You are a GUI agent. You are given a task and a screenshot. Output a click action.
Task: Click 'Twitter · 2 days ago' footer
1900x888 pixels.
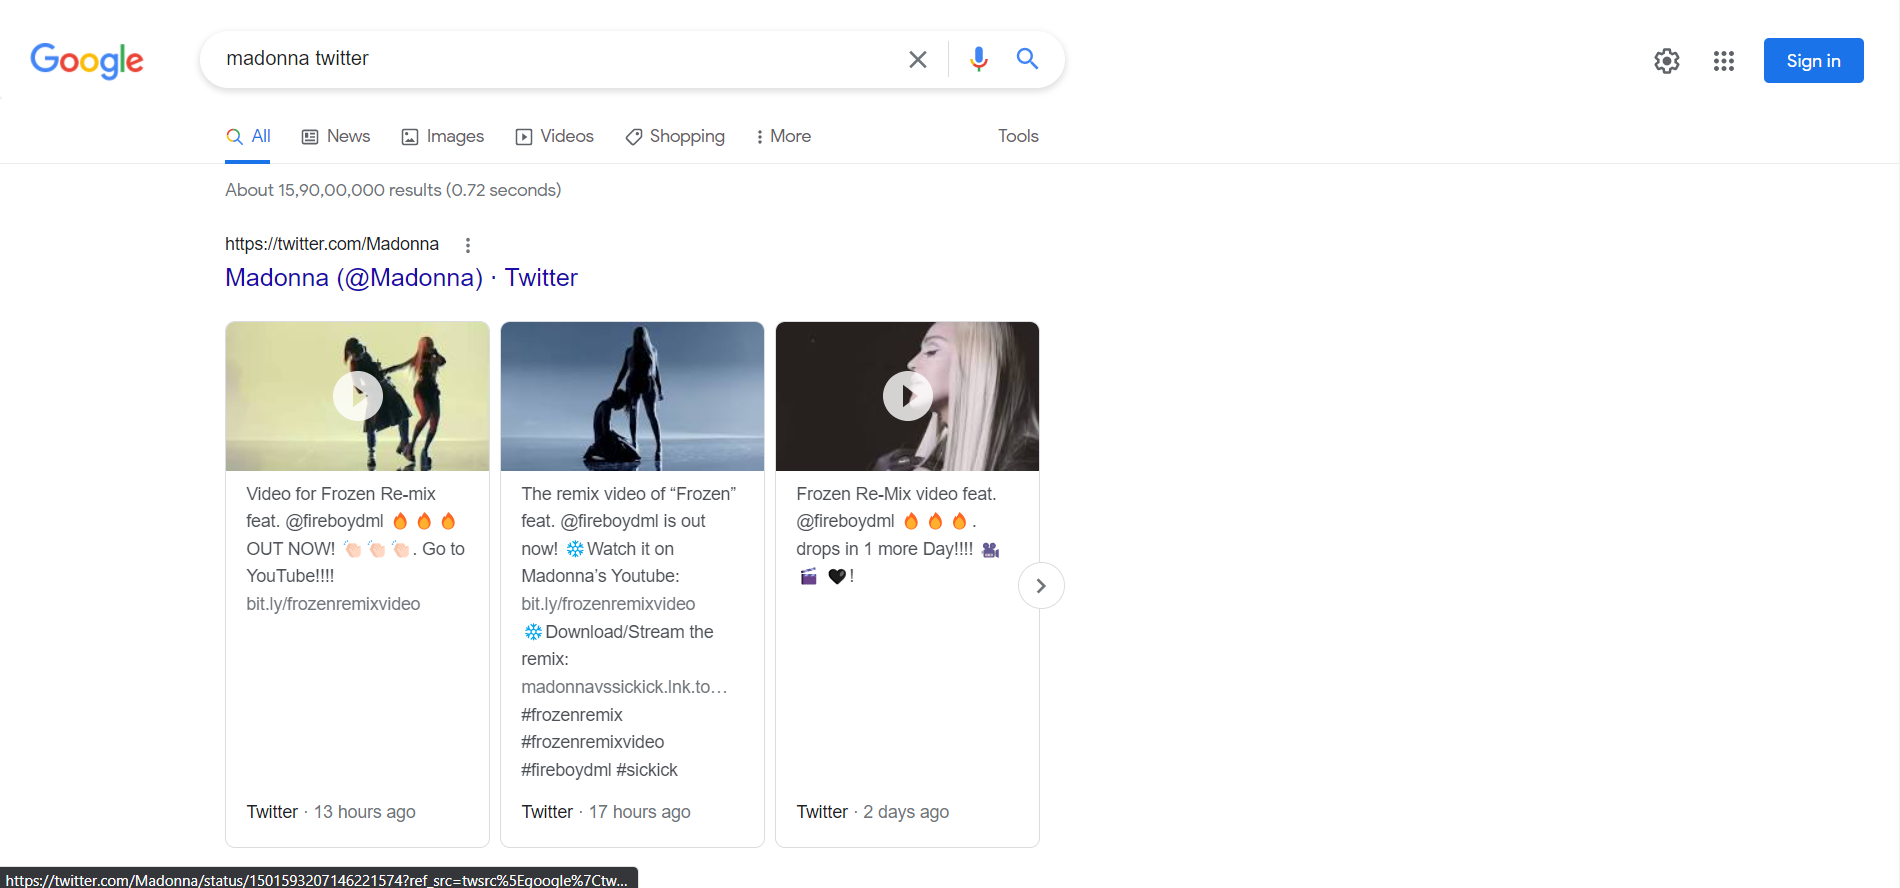coord(872,812)
